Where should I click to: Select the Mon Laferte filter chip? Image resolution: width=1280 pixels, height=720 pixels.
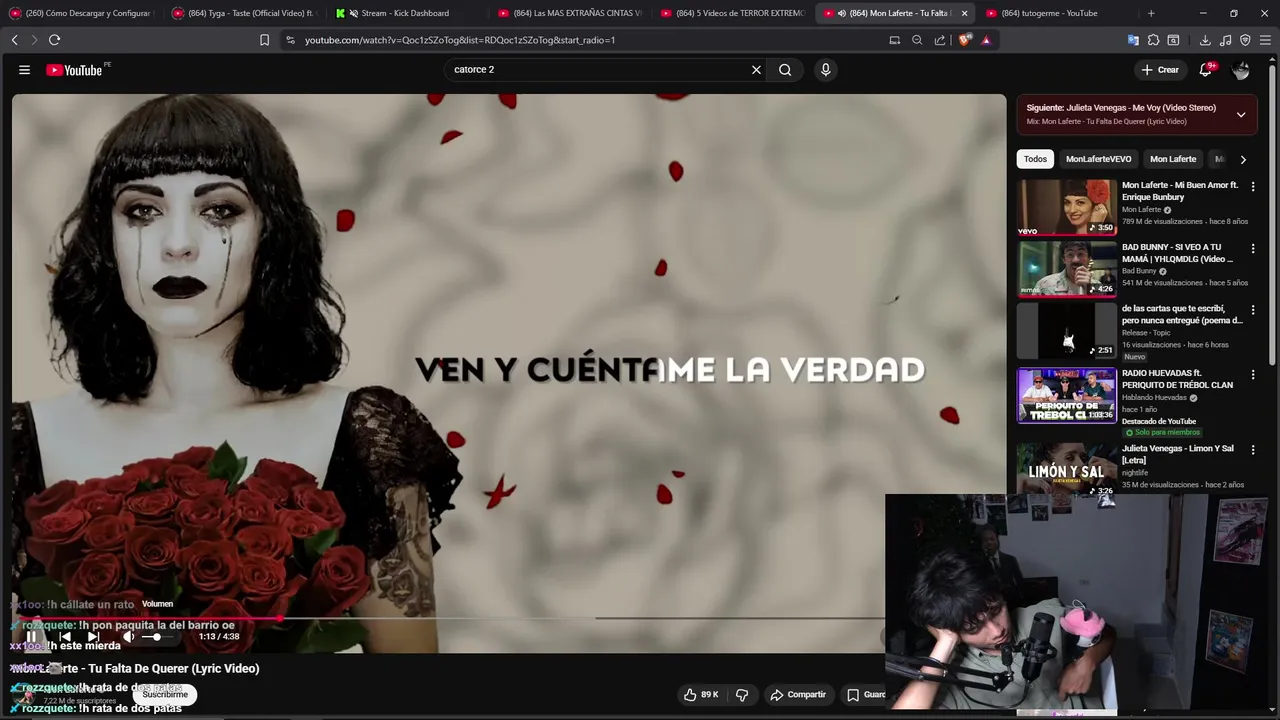[x=1173, y=159]
